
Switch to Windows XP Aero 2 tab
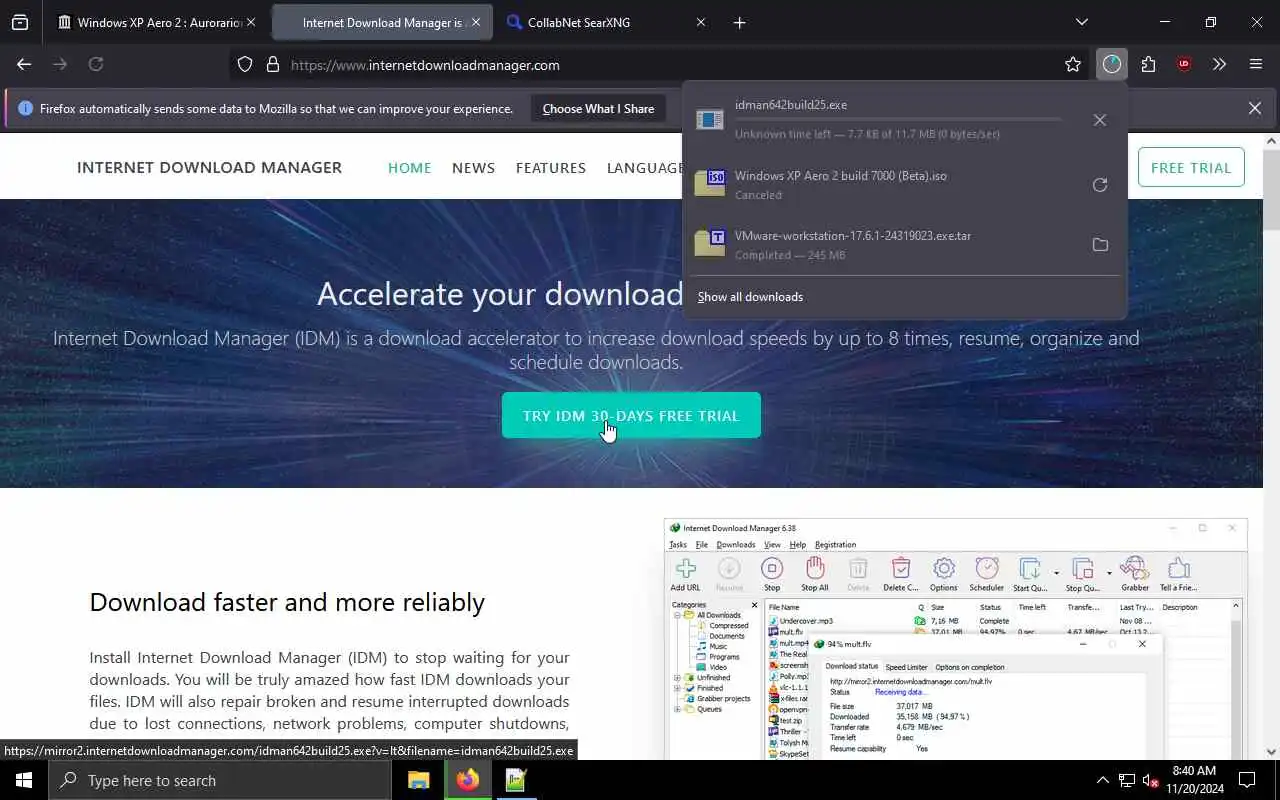tap(157, 22)
